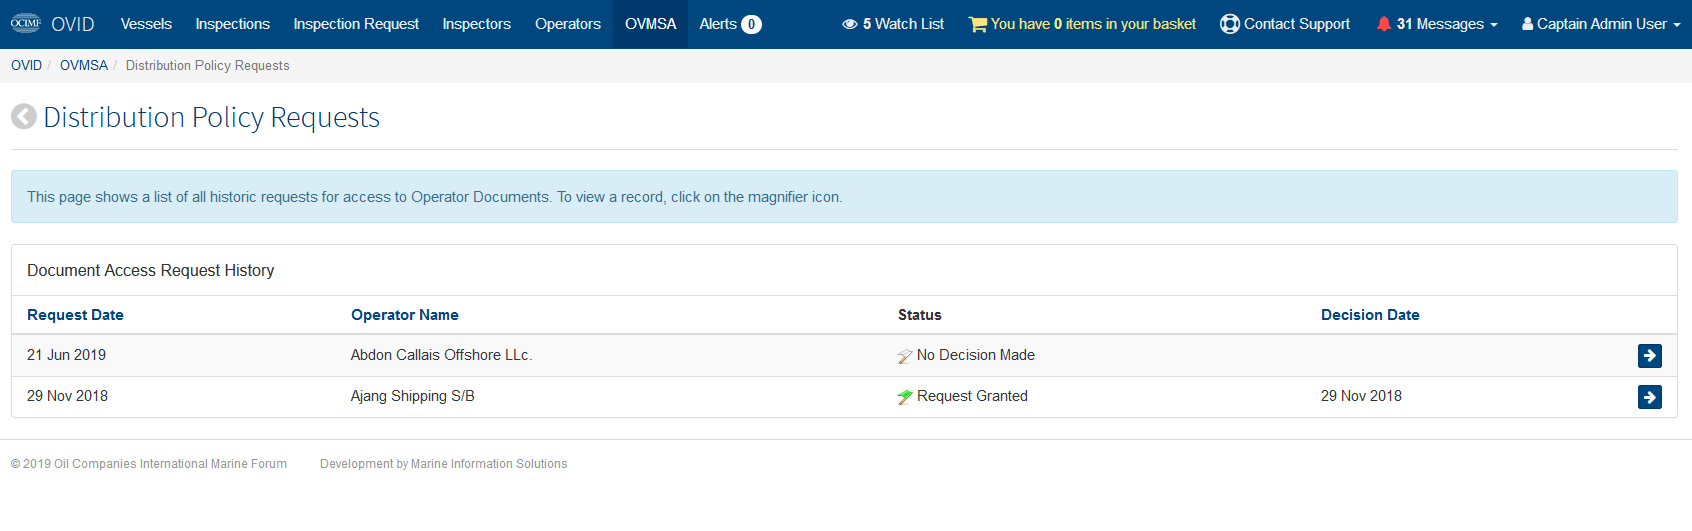Screen dimensions: 1692x531
Task: Sort by Request Date column
Action: (x=75, y=315)
